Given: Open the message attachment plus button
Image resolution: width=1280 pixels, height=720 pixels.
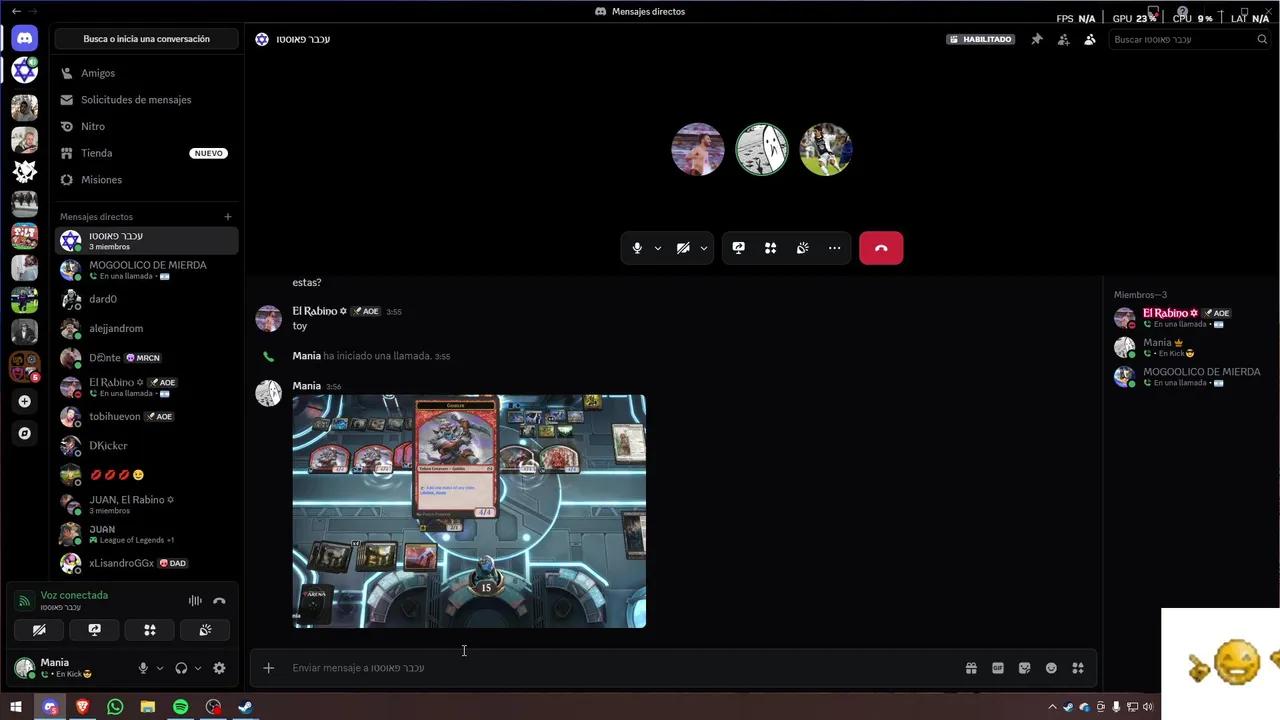Looking at the screenshot, I should (268, 668).
